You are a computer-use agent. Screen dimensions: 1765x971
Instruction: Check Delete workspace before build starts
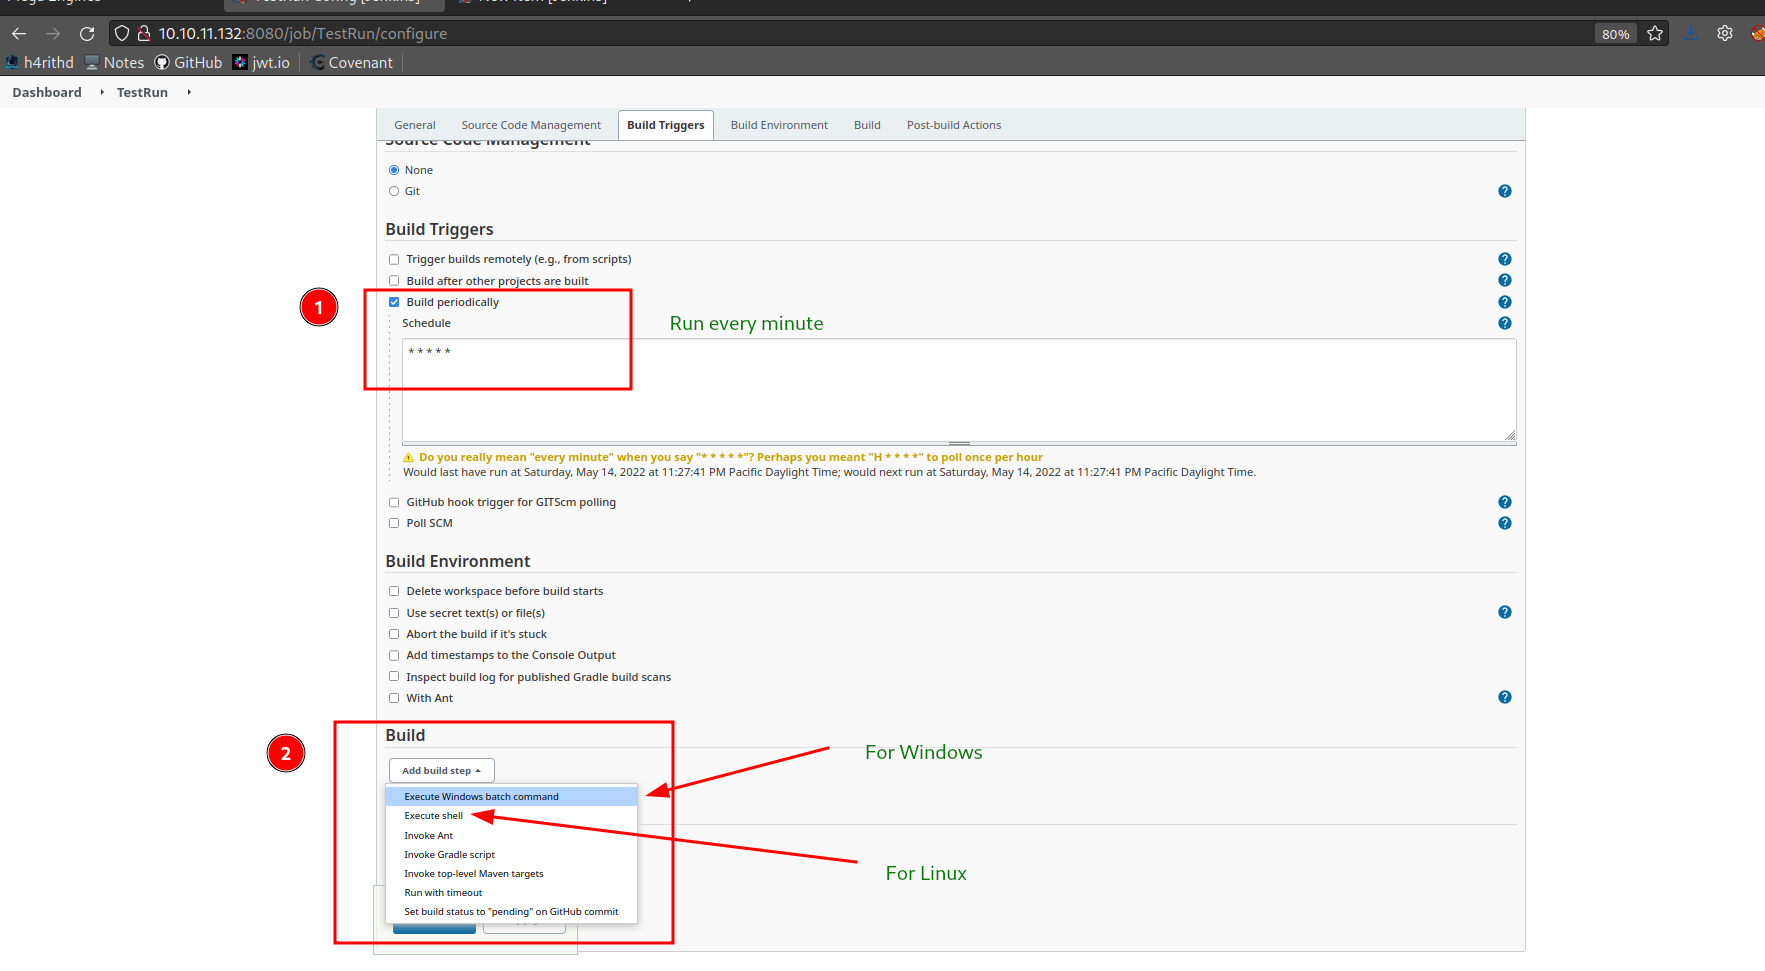point(394,591)
